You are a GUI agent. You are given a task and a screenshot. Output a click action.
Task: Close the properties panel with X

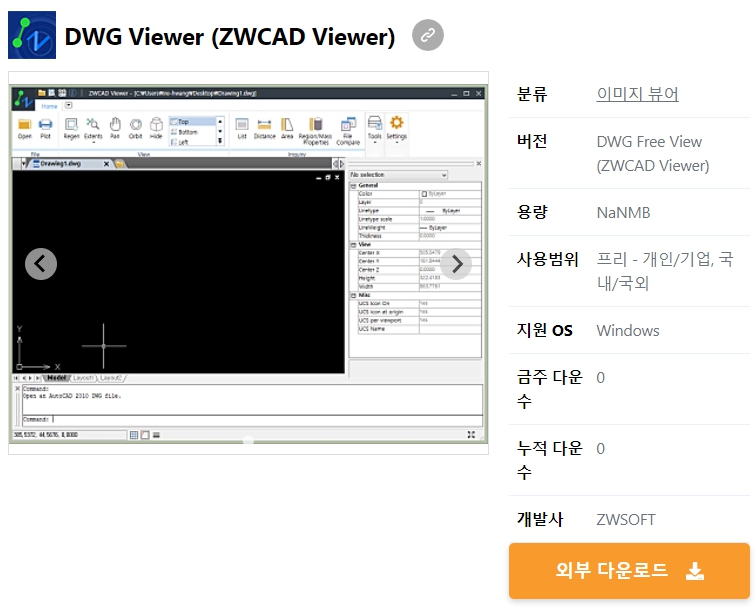coord(479,164)
